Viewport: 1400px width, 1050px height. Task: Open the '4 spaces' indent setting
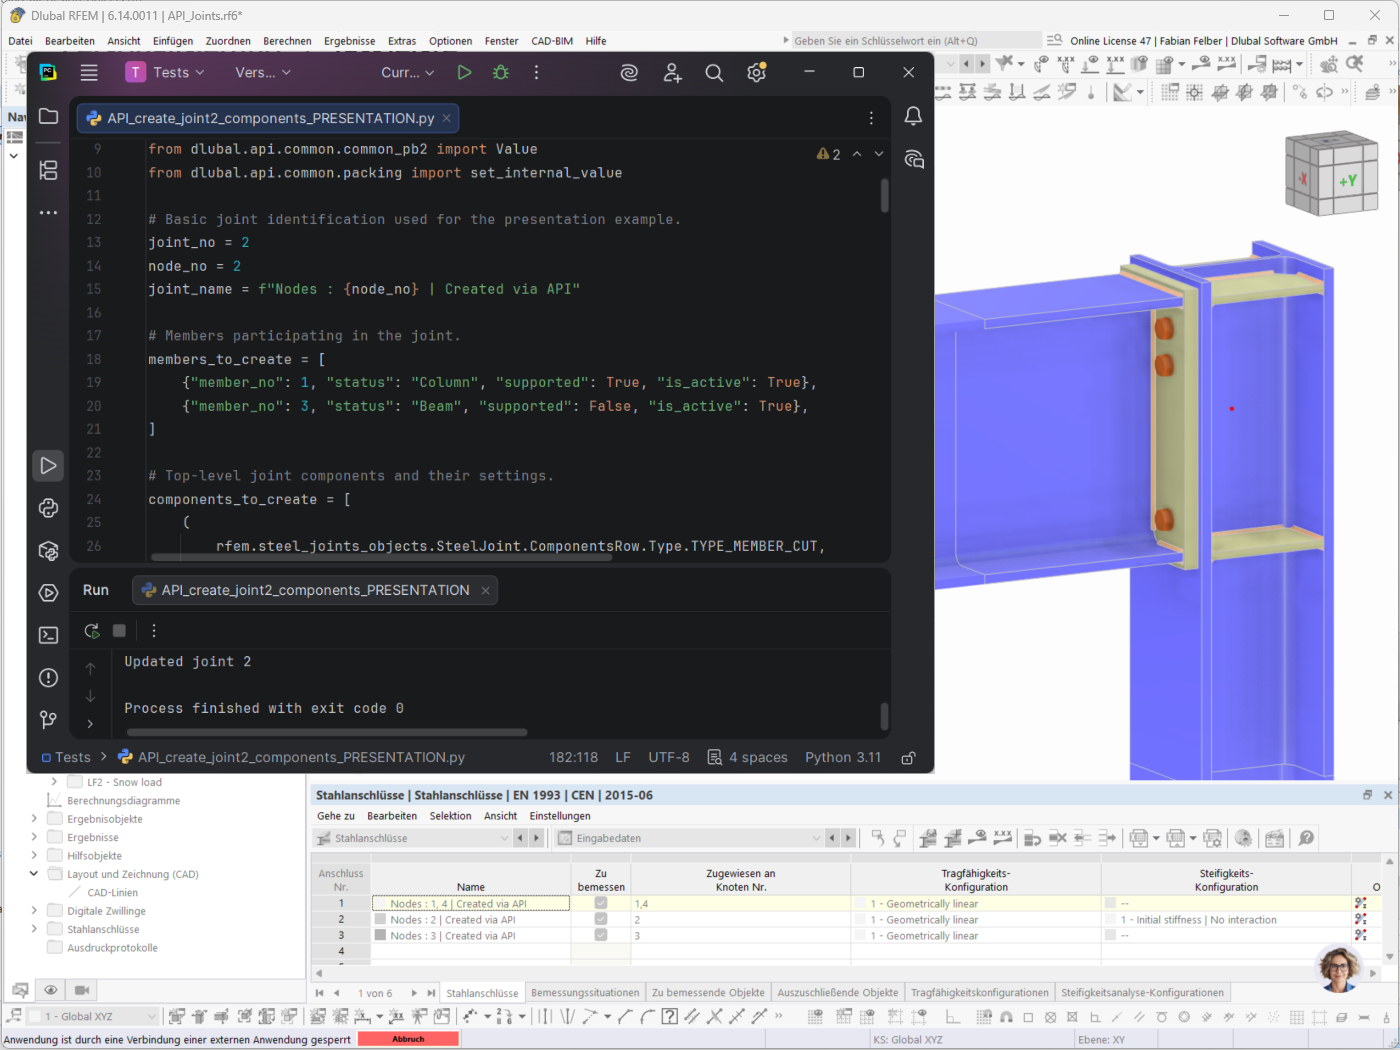tap(748, 758)
